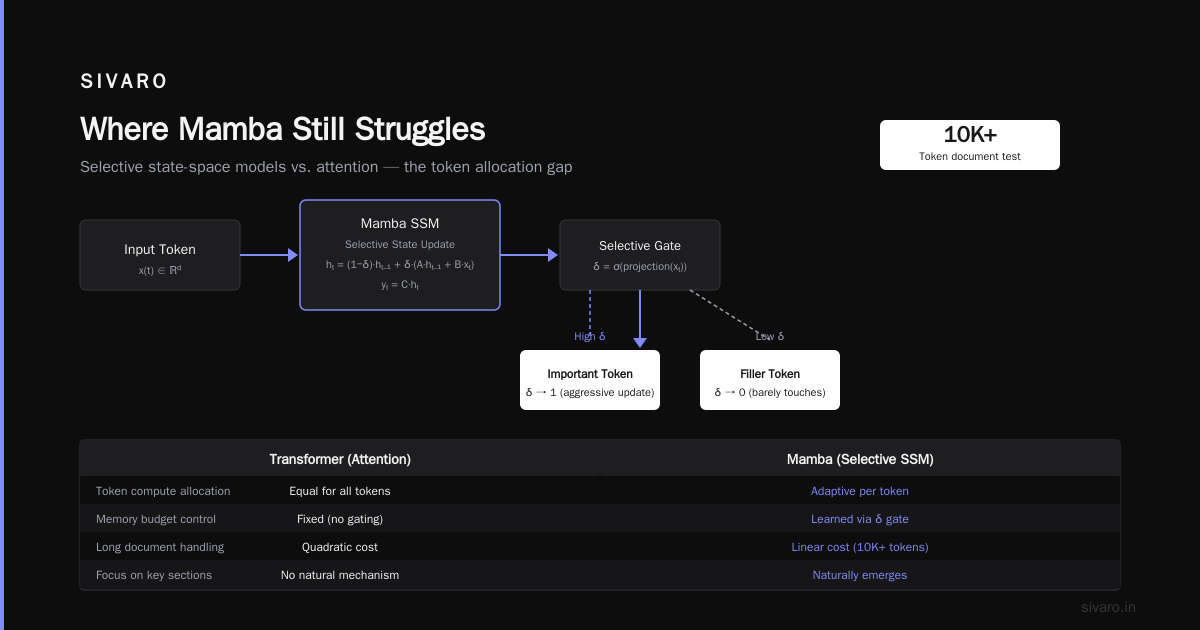Click 'Learned via δ gate' text
Viewport: 1200px width, 630px height.
pyautogui.click(x=860, y=519)
